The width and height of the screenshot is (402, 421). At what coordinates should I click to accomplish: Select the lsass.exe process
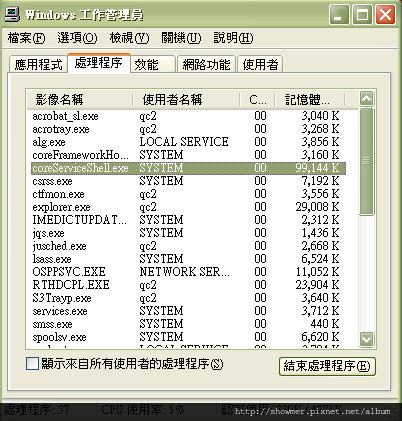(x=188, y=259)
